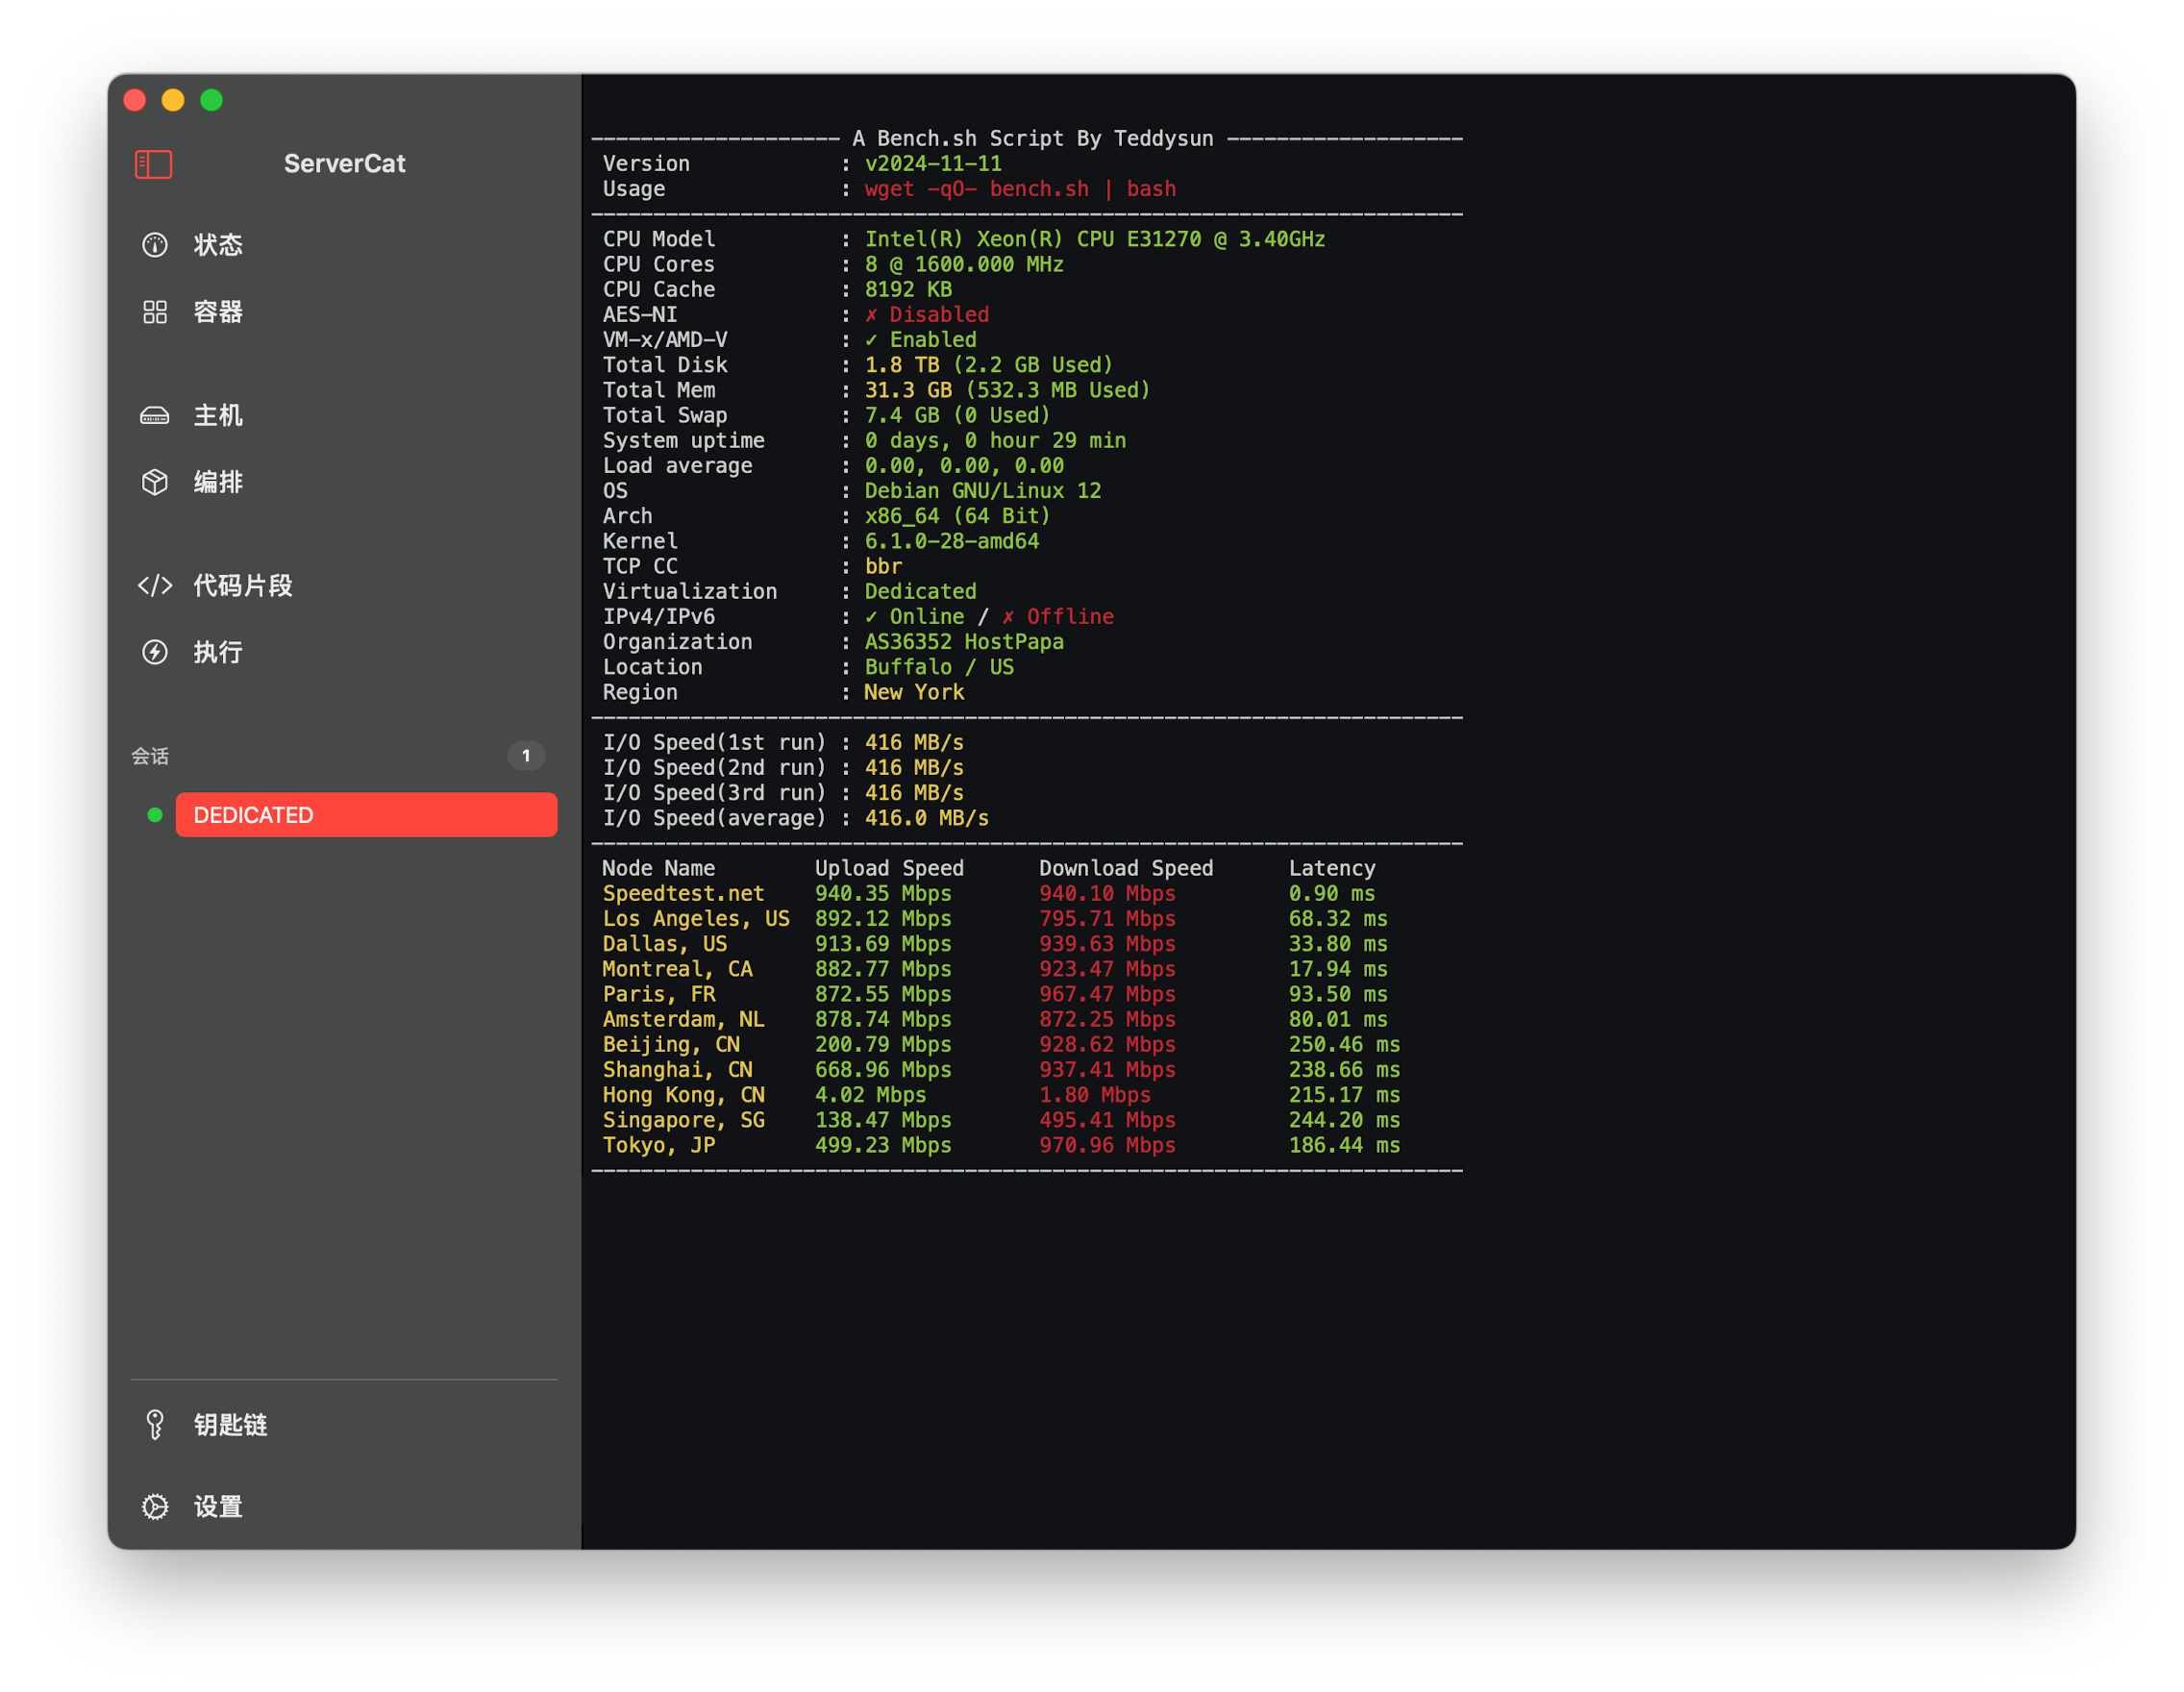The height and width of the screenshot is (1692, 2184).
Task: Click the value 8 @ 1600.000 MHz
Action: coord(964,264)
